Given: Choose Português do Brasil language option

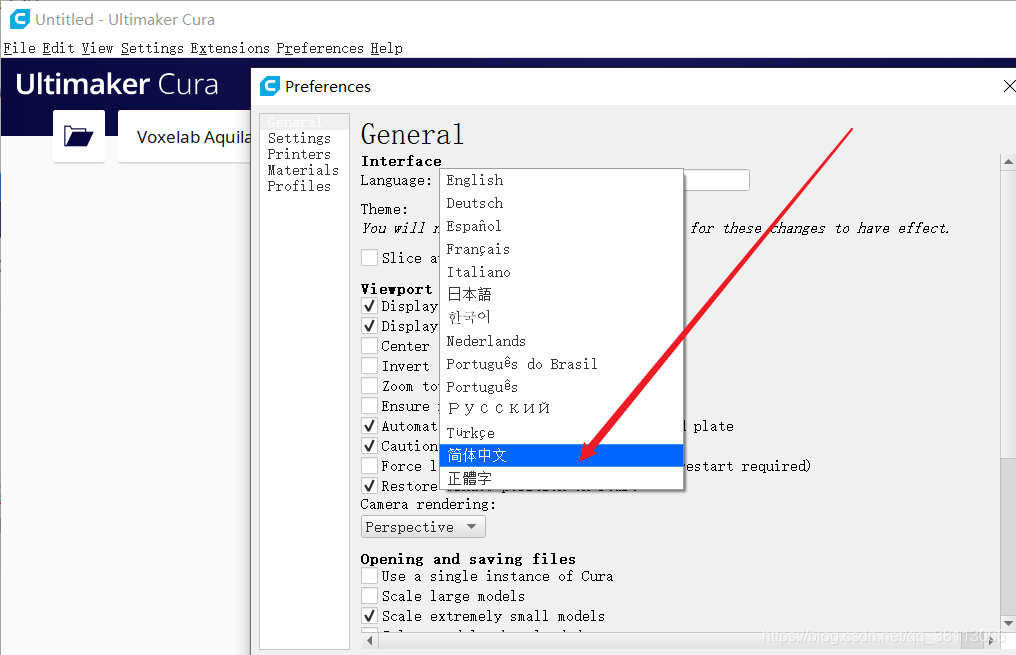Looking at the screenshot, I should [561, 364].
